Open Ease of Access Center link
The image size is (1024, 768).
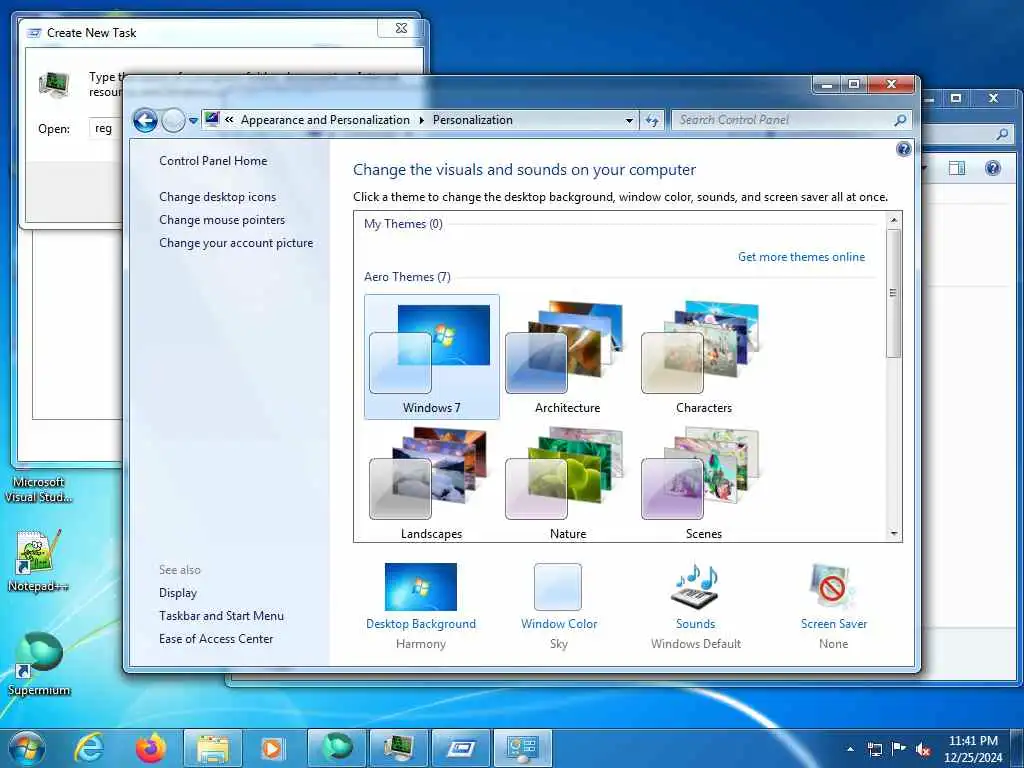(216, 639)
